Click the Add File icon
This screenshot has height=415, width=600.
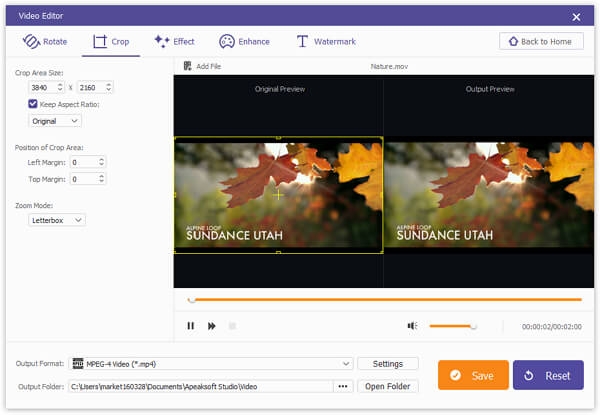pyautogui.click(x=188, y=66)
